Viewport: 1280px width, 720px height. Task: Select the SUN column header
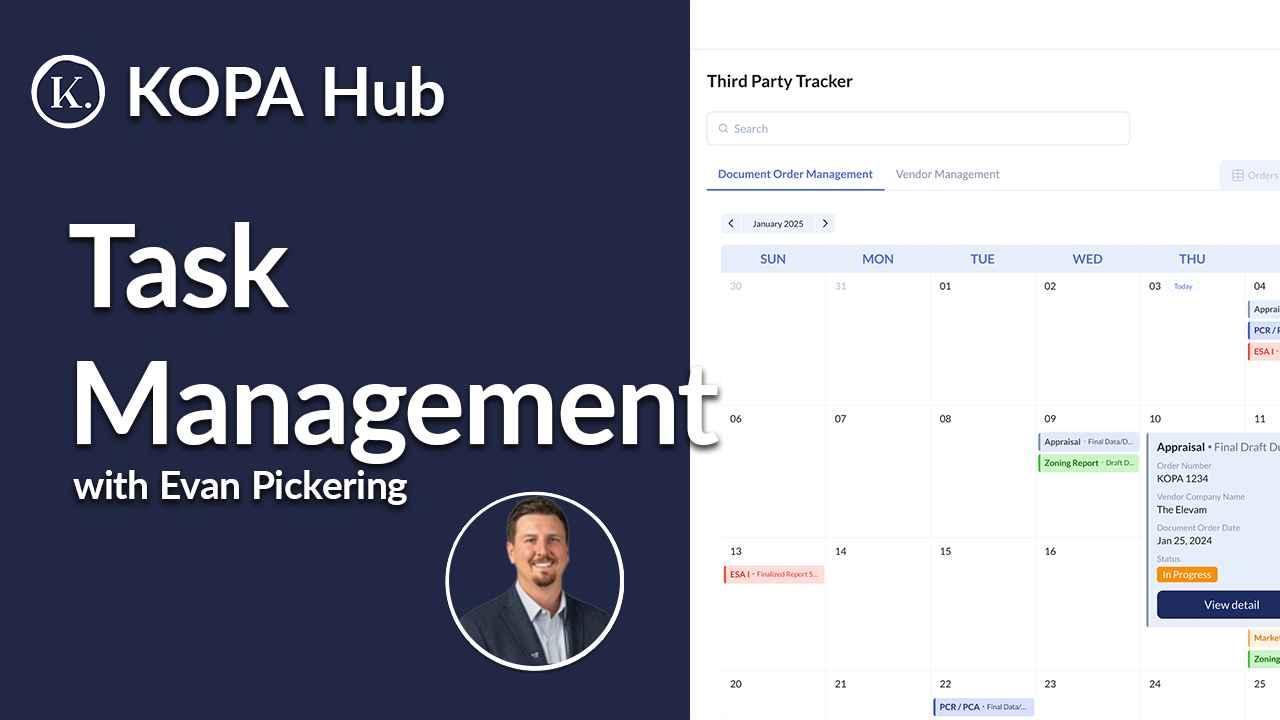pos(773,259)
